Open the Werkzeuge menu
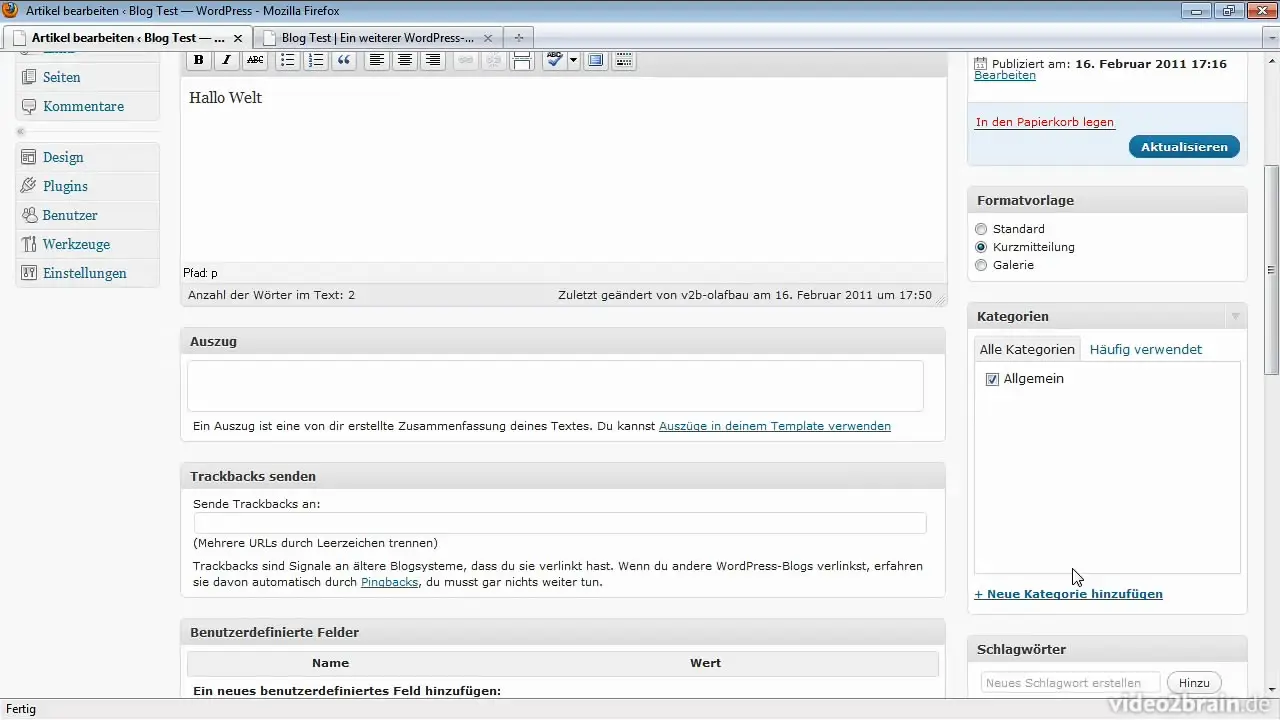1280x720 pixels. (x=76, y=244)
